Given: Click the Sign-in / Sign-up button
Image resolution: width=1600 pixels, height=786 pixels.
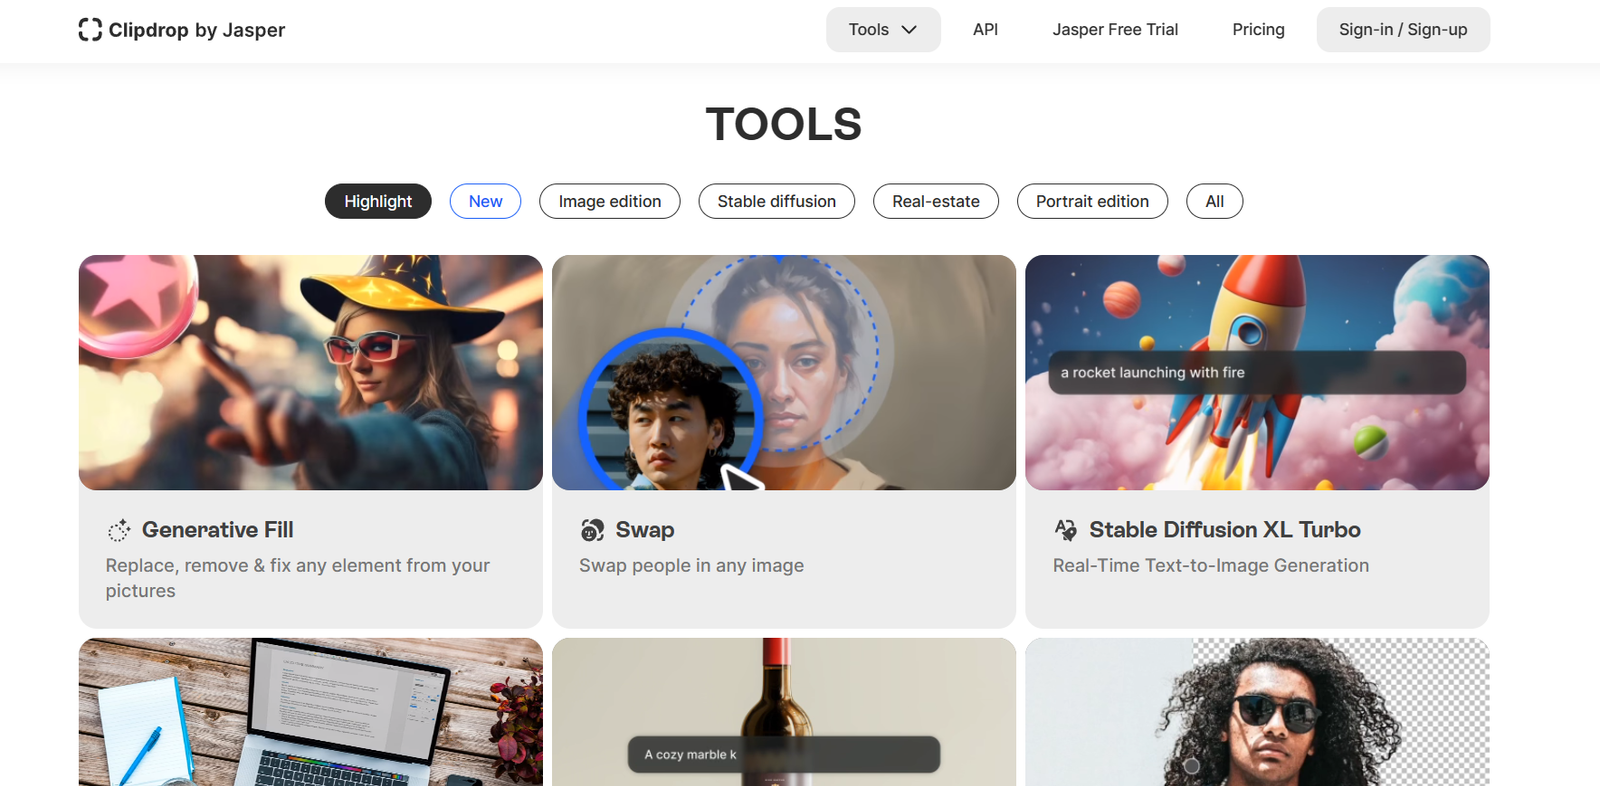Looking at the screenshot, I should tap(1403, 30).
